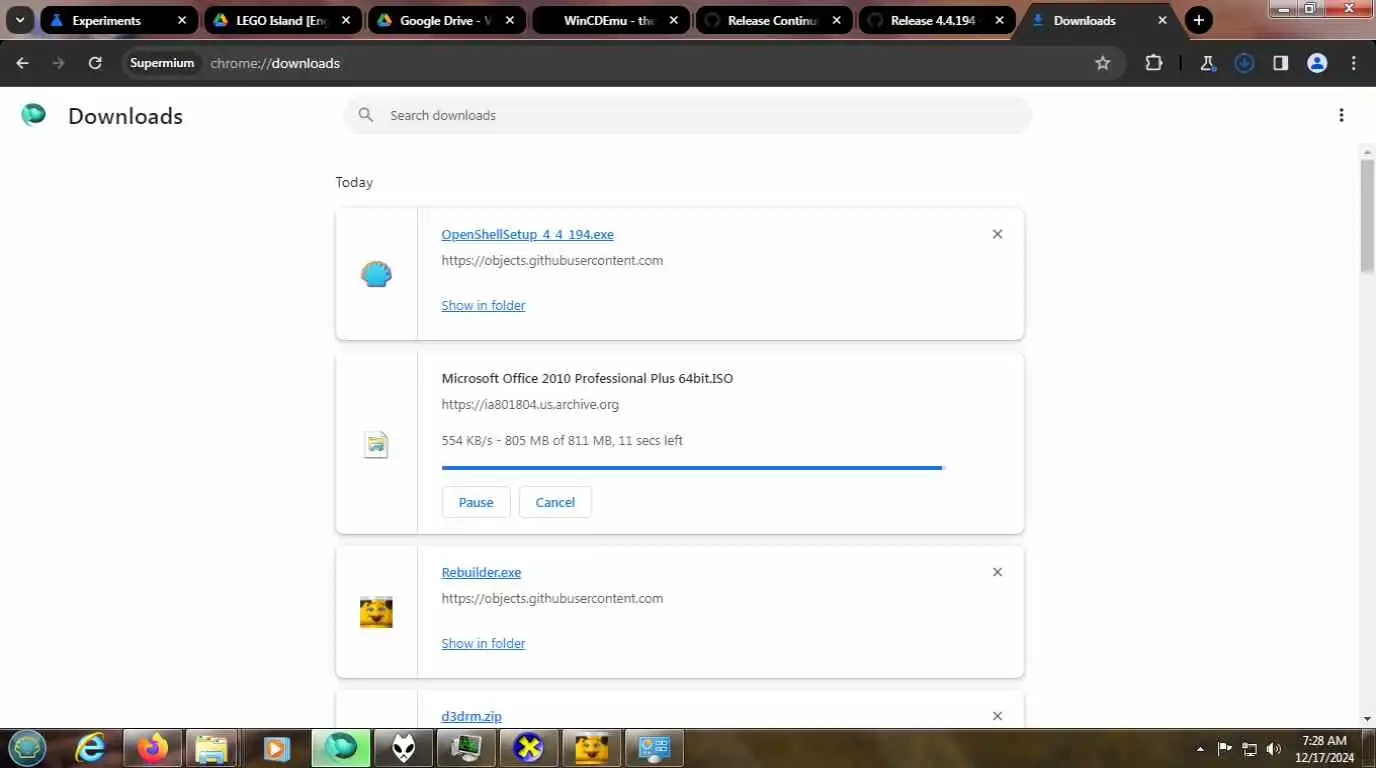1376x768 pixels.
Task: Open the d3drm.zip file link
Action: 471,716
